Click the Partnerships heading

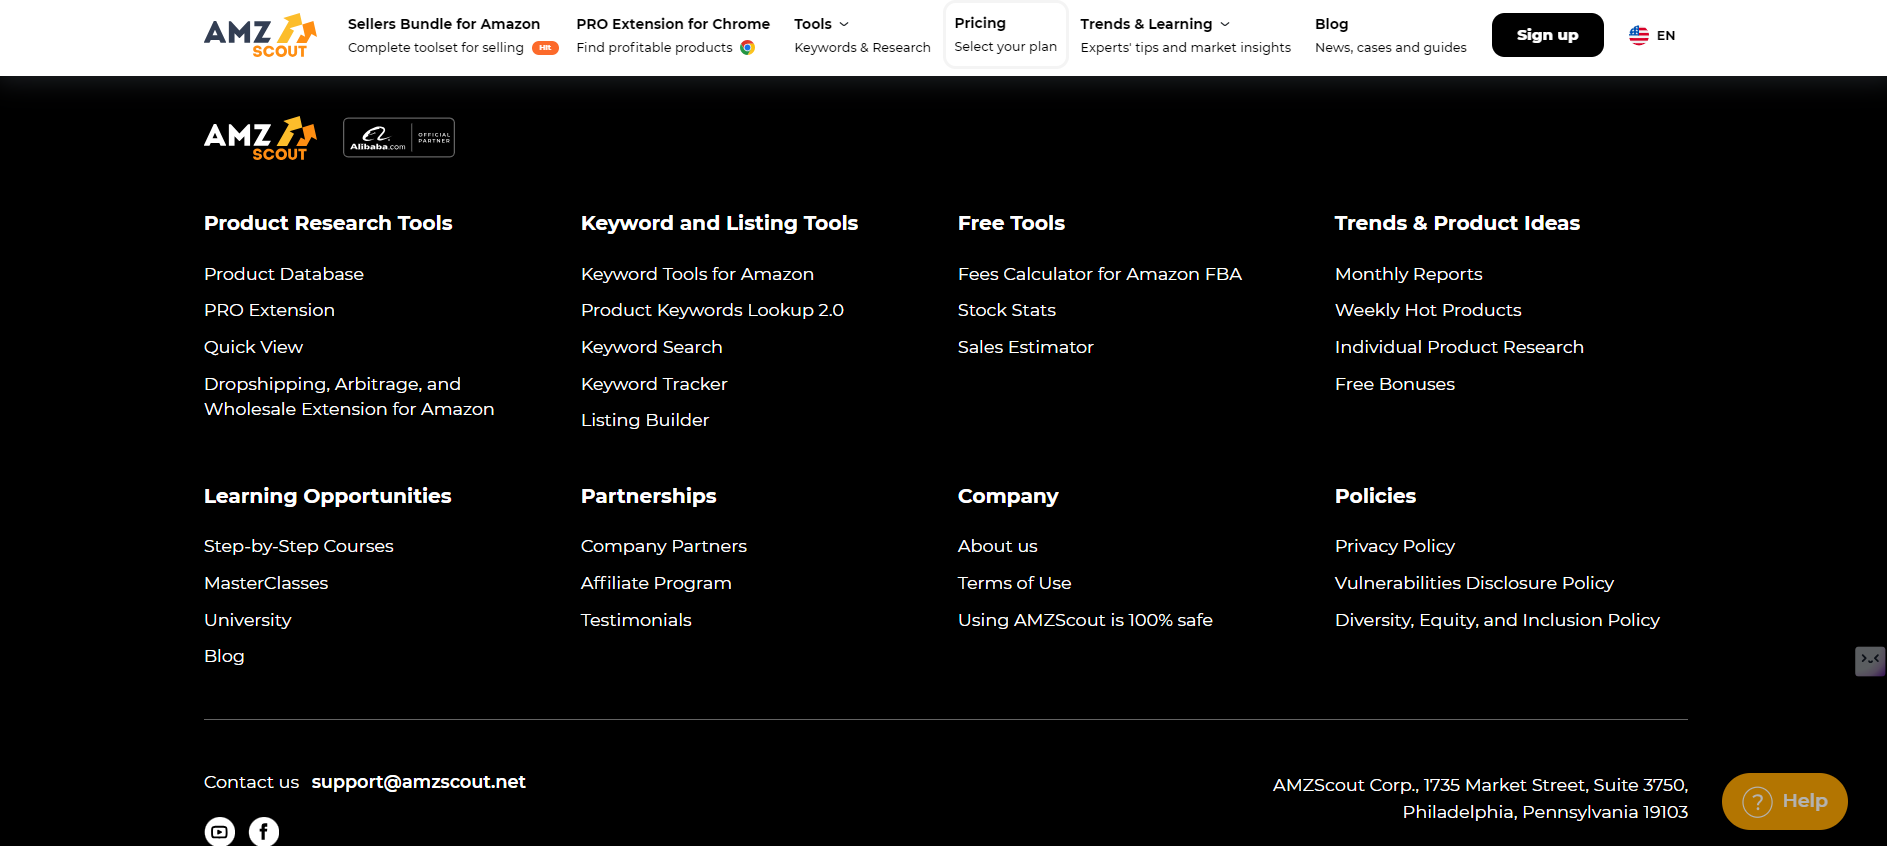[649, 496]
